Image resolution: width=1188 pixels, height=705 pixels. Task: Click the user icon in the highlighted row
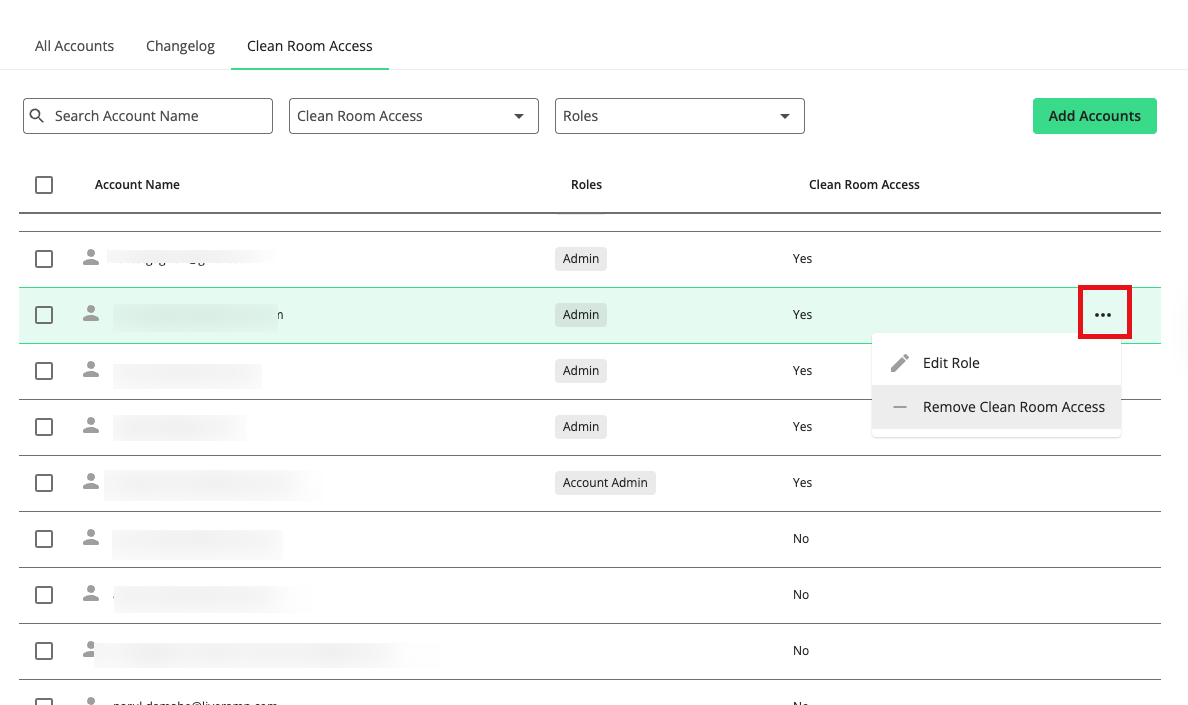pos(91,314)
